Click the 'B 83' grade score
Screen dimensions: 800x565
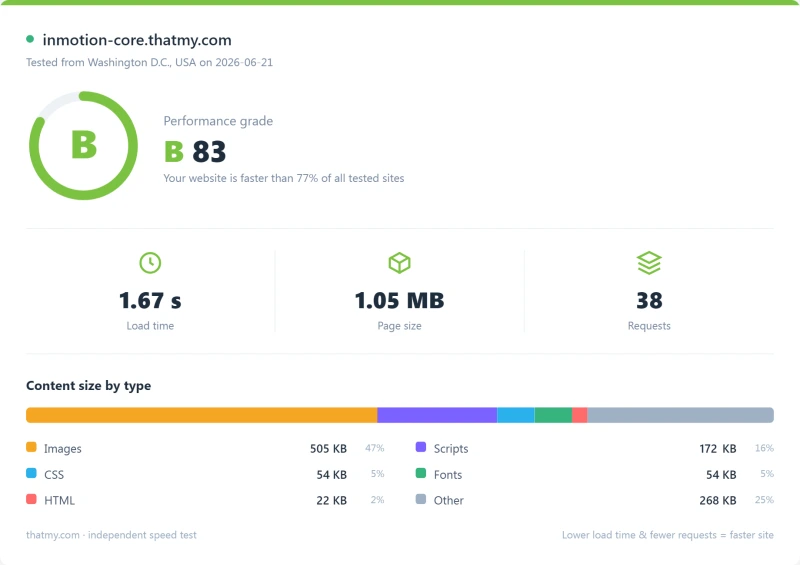tap(195, 152)
